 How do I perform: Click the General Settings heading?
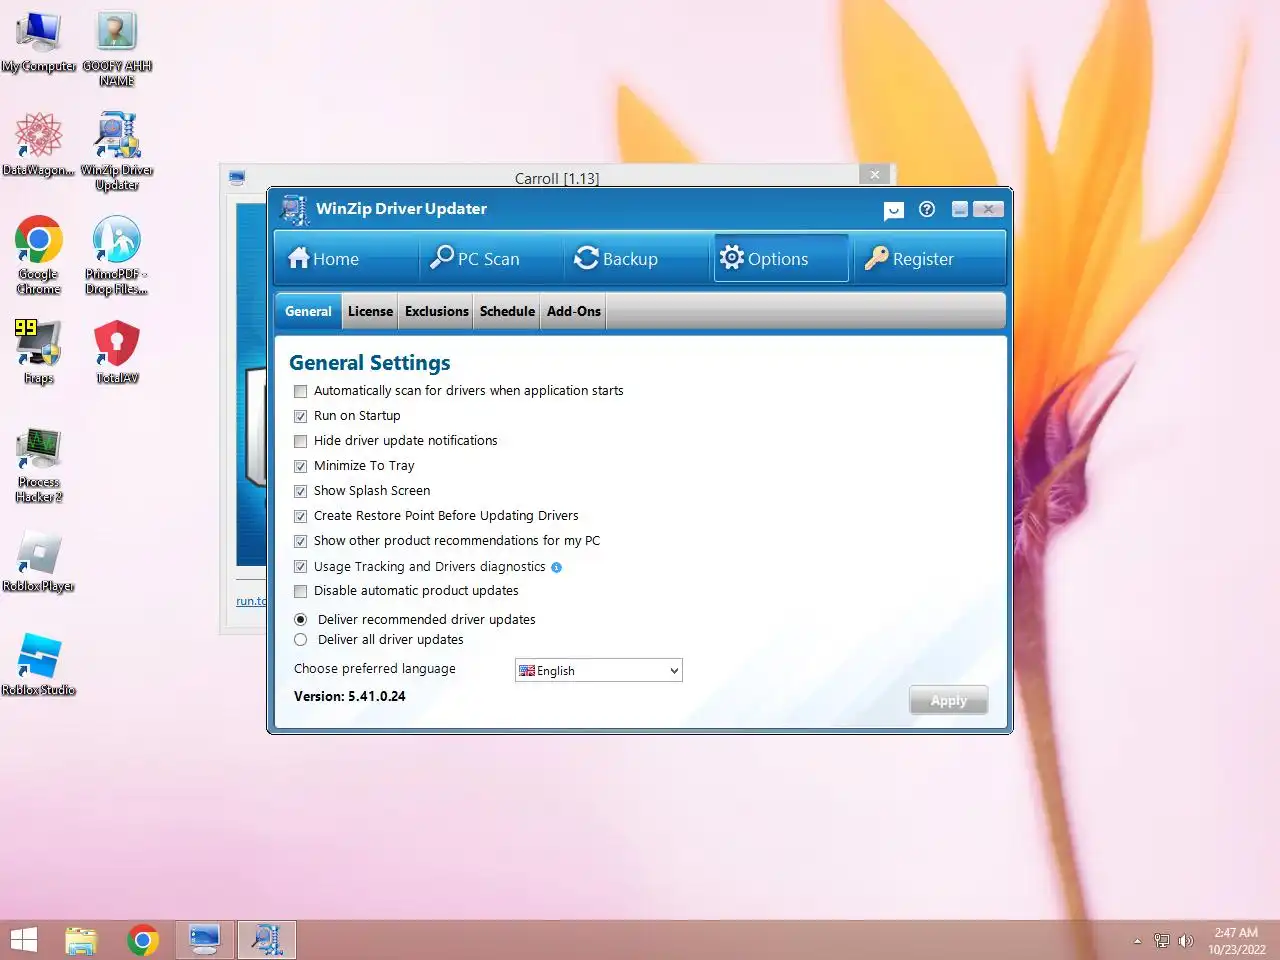[x=370, y=363]
